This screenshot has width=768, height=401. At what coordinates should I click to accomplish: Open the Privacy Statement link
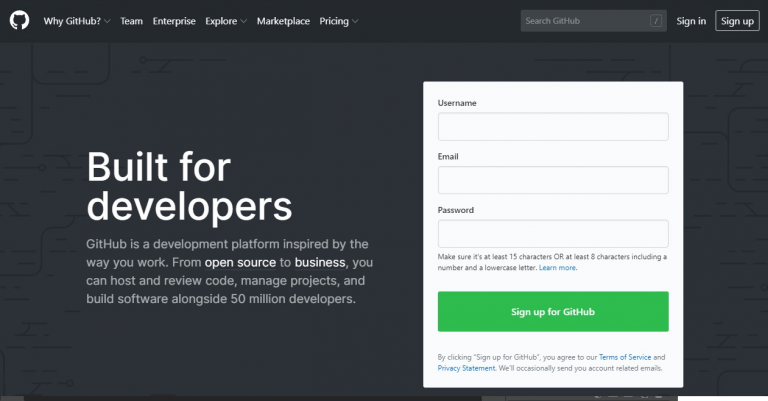(466, 368)
